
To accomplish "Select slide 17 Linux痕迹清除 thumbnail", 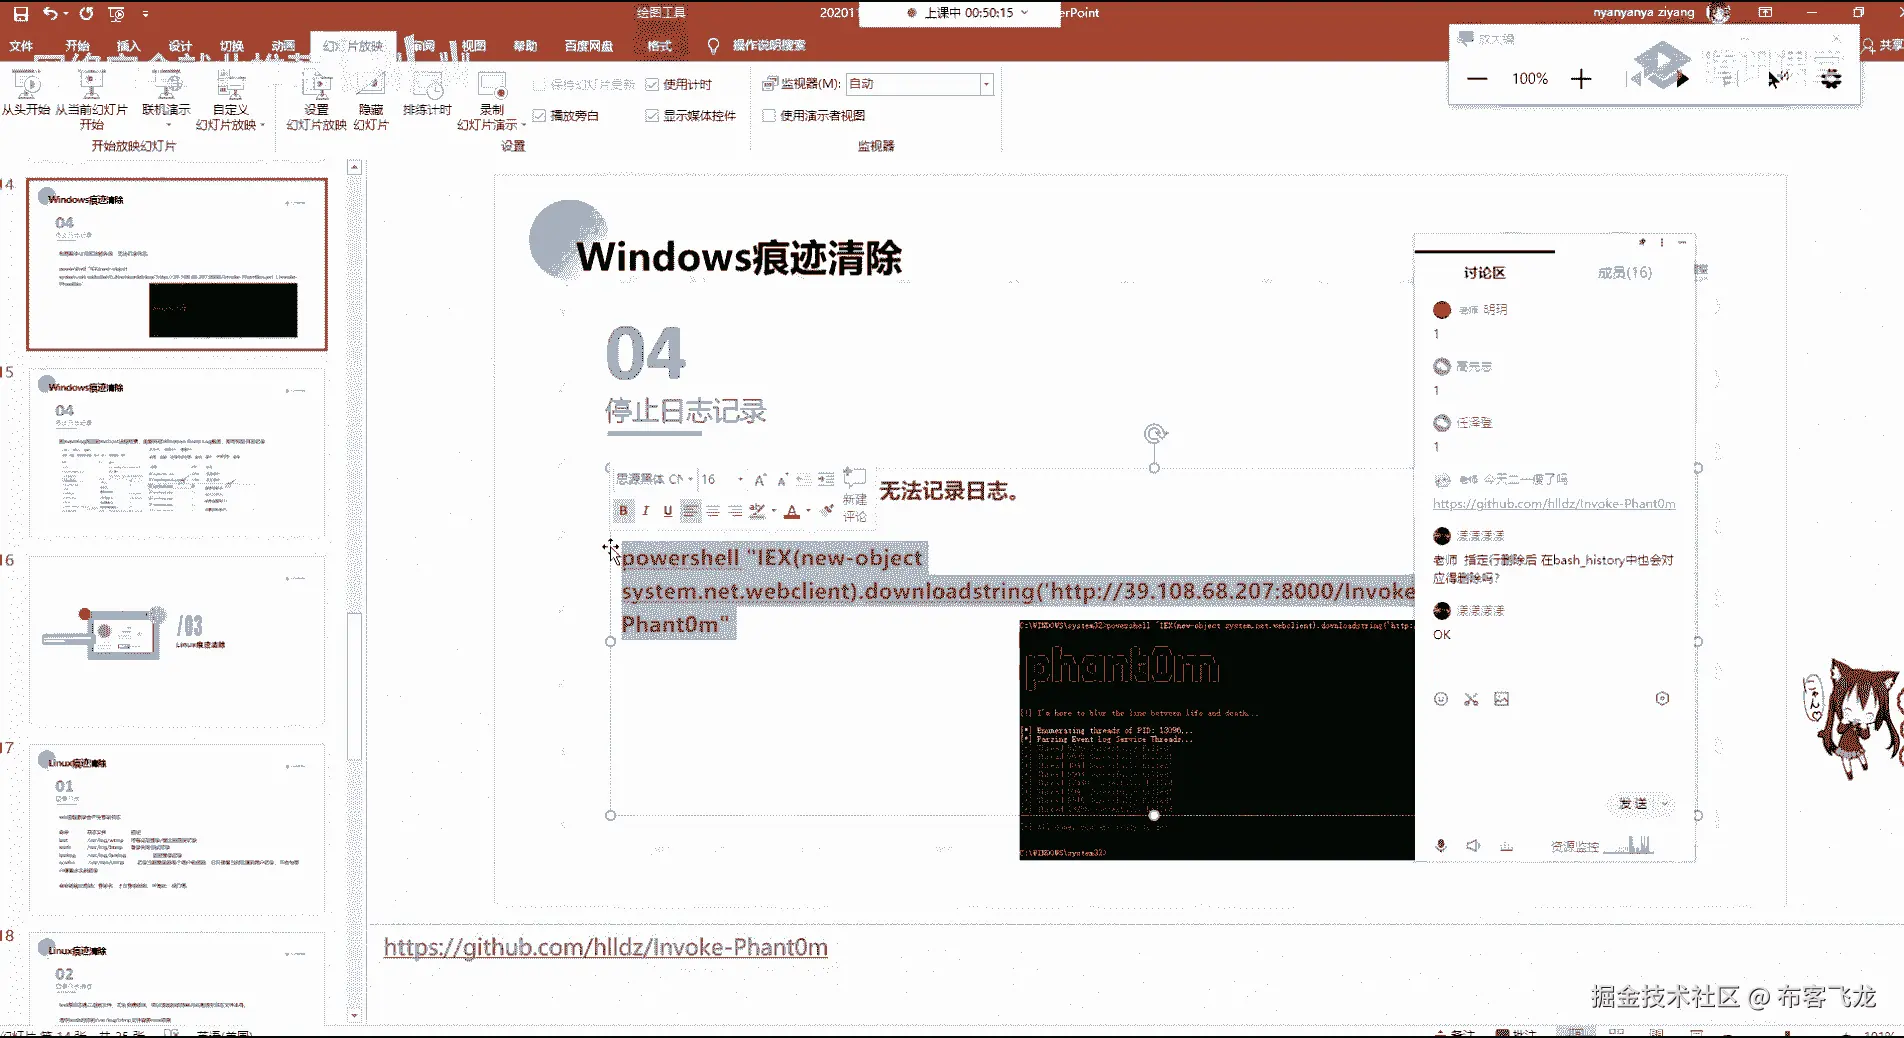I will (177, 829).
